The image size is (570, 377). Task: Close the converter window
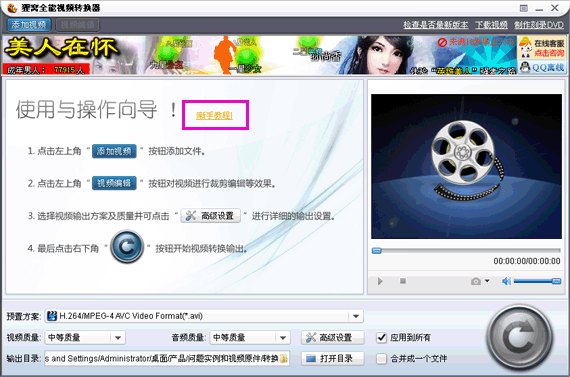[555, 8]
